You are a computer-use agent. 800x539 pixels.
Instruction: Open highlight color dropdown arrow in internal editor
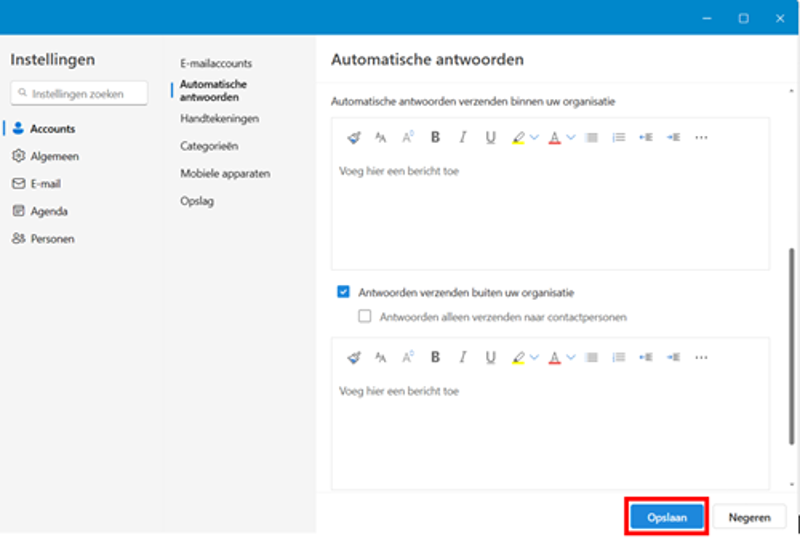coord(534,137)
